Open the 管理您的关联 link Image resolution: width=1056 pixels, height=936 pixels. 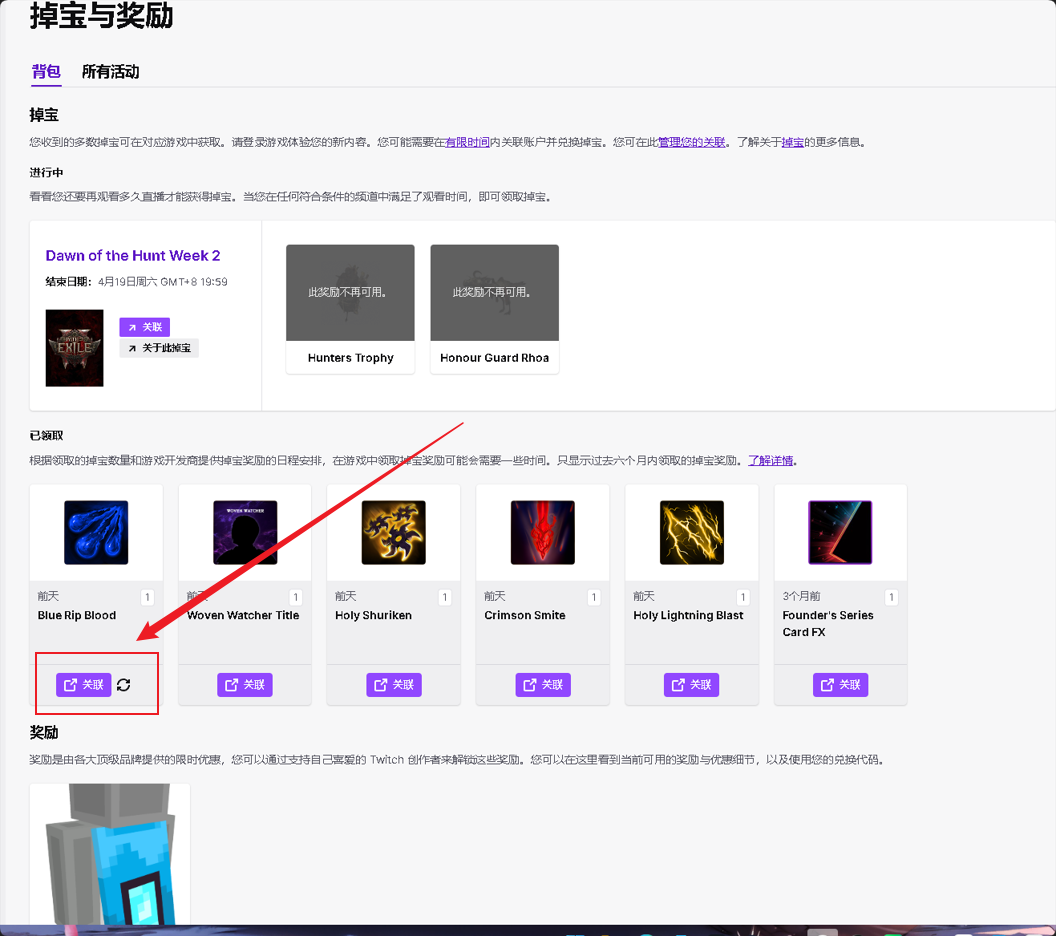pos(692,142)
